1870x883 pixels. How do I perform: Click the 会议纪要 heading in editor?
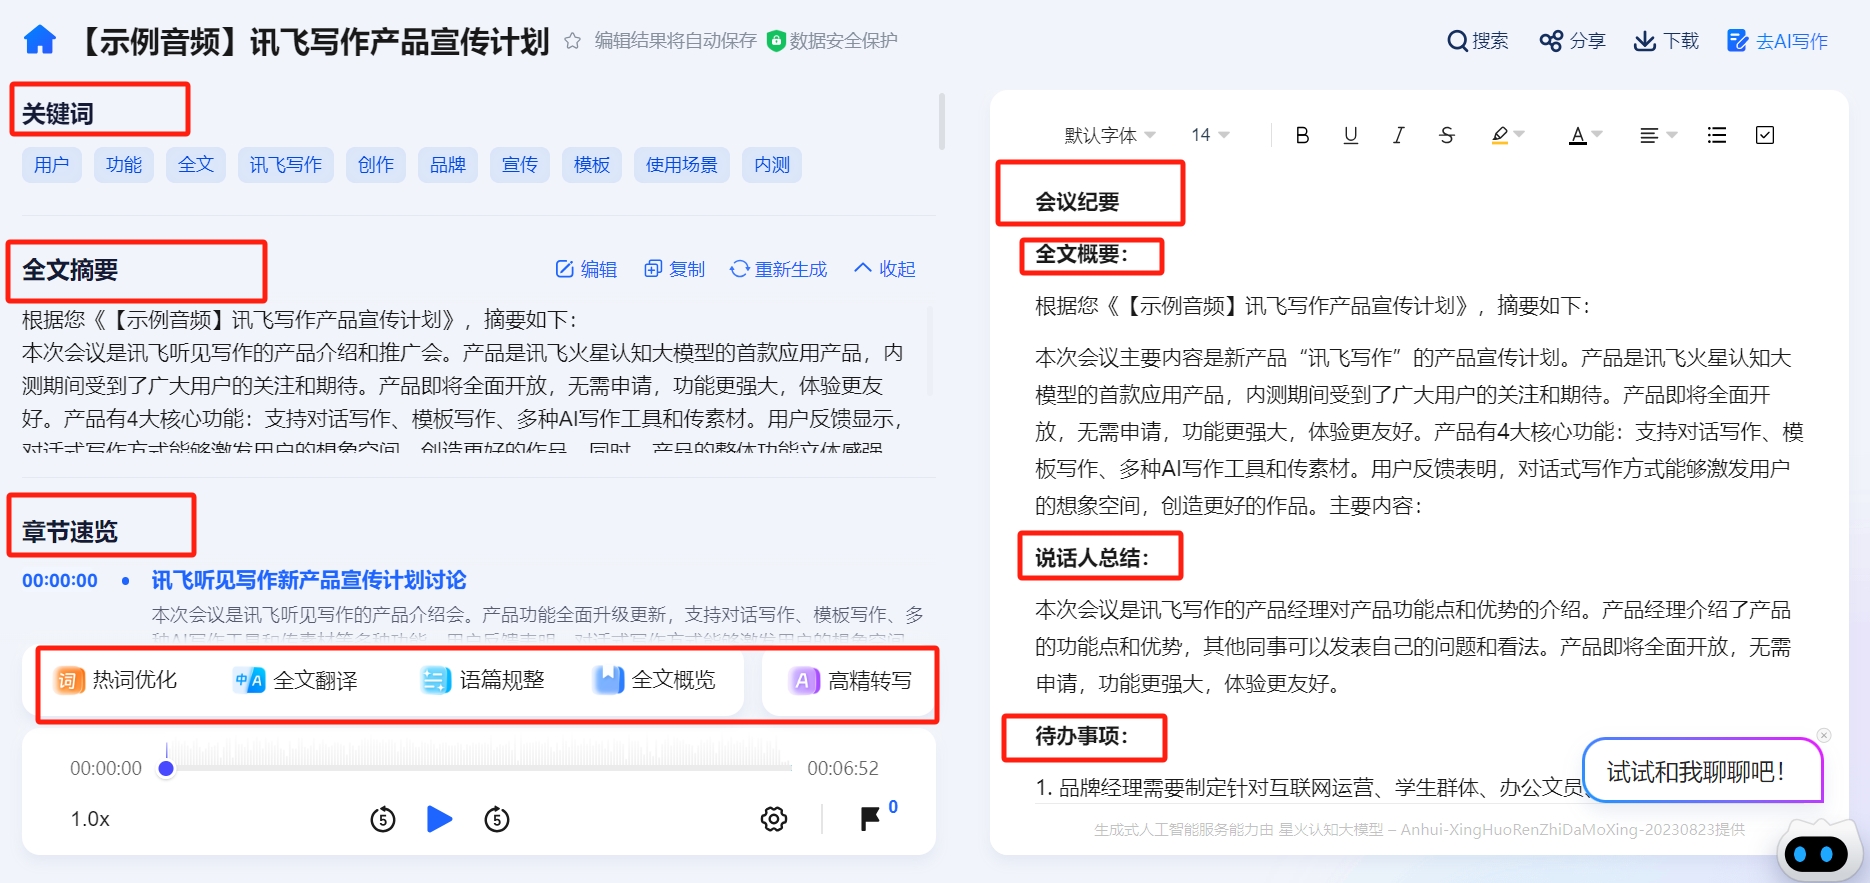(x=1077, y=202)
